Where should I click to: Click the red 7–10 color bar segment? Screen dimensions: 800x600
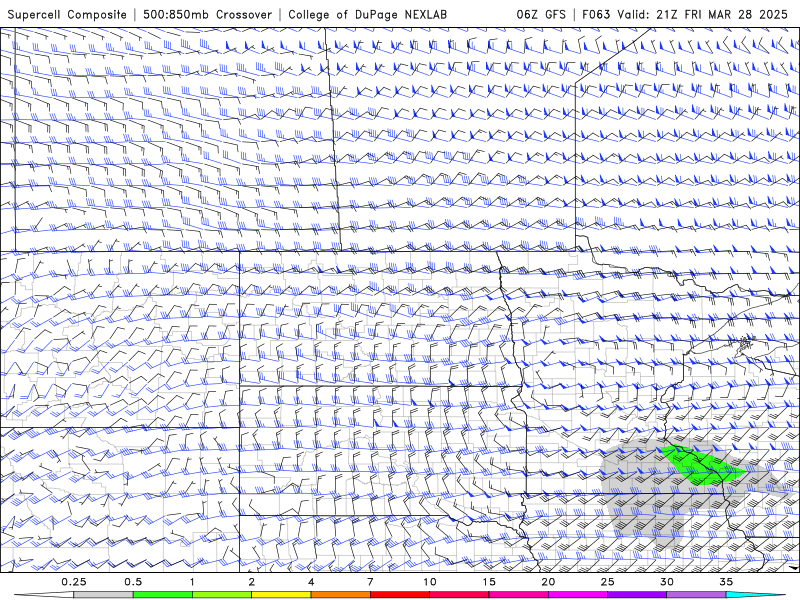(x=399, y=595)
